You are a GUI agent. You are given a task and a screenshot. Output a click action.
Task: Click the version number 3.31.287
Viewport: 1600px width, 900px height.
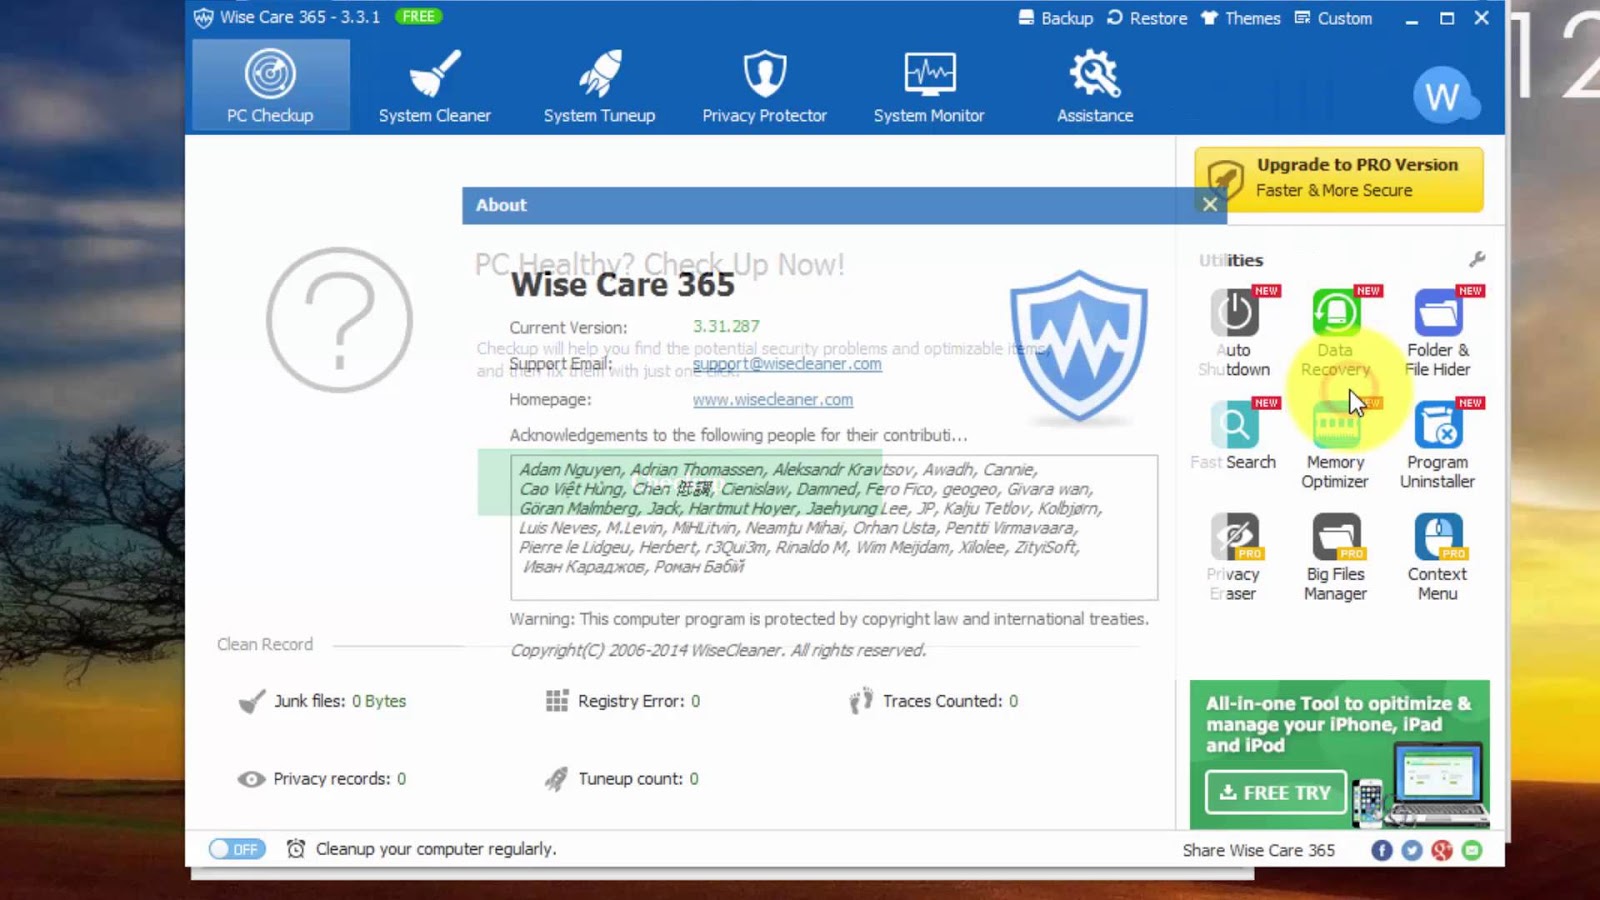[726, 327]
